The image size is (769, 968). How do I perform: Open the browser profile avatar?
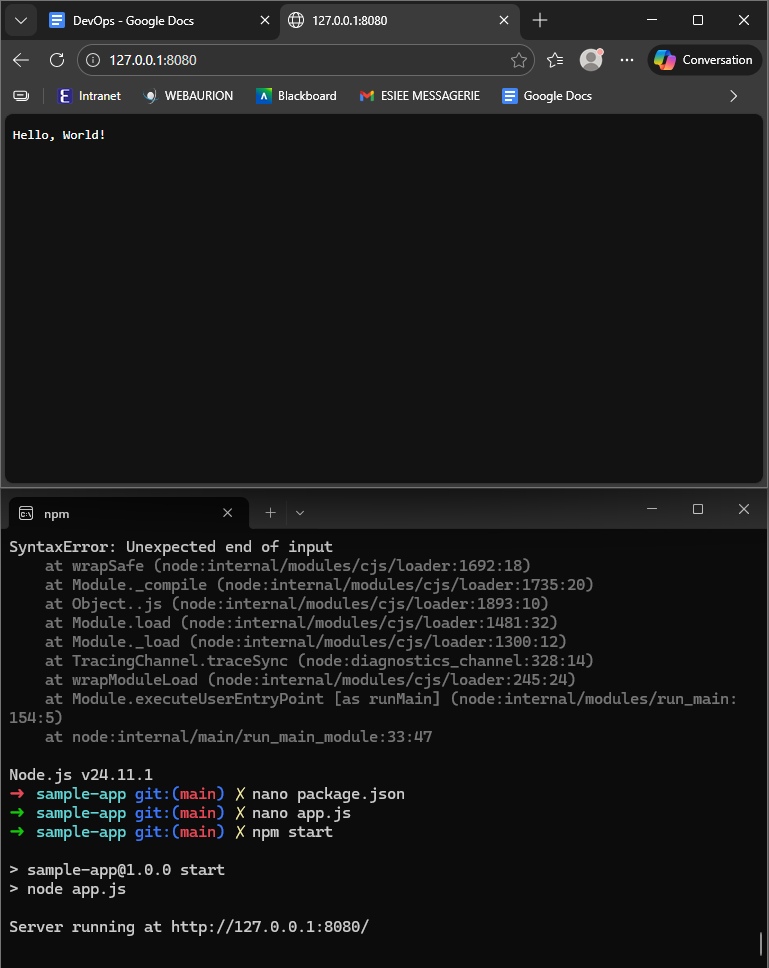591,60
